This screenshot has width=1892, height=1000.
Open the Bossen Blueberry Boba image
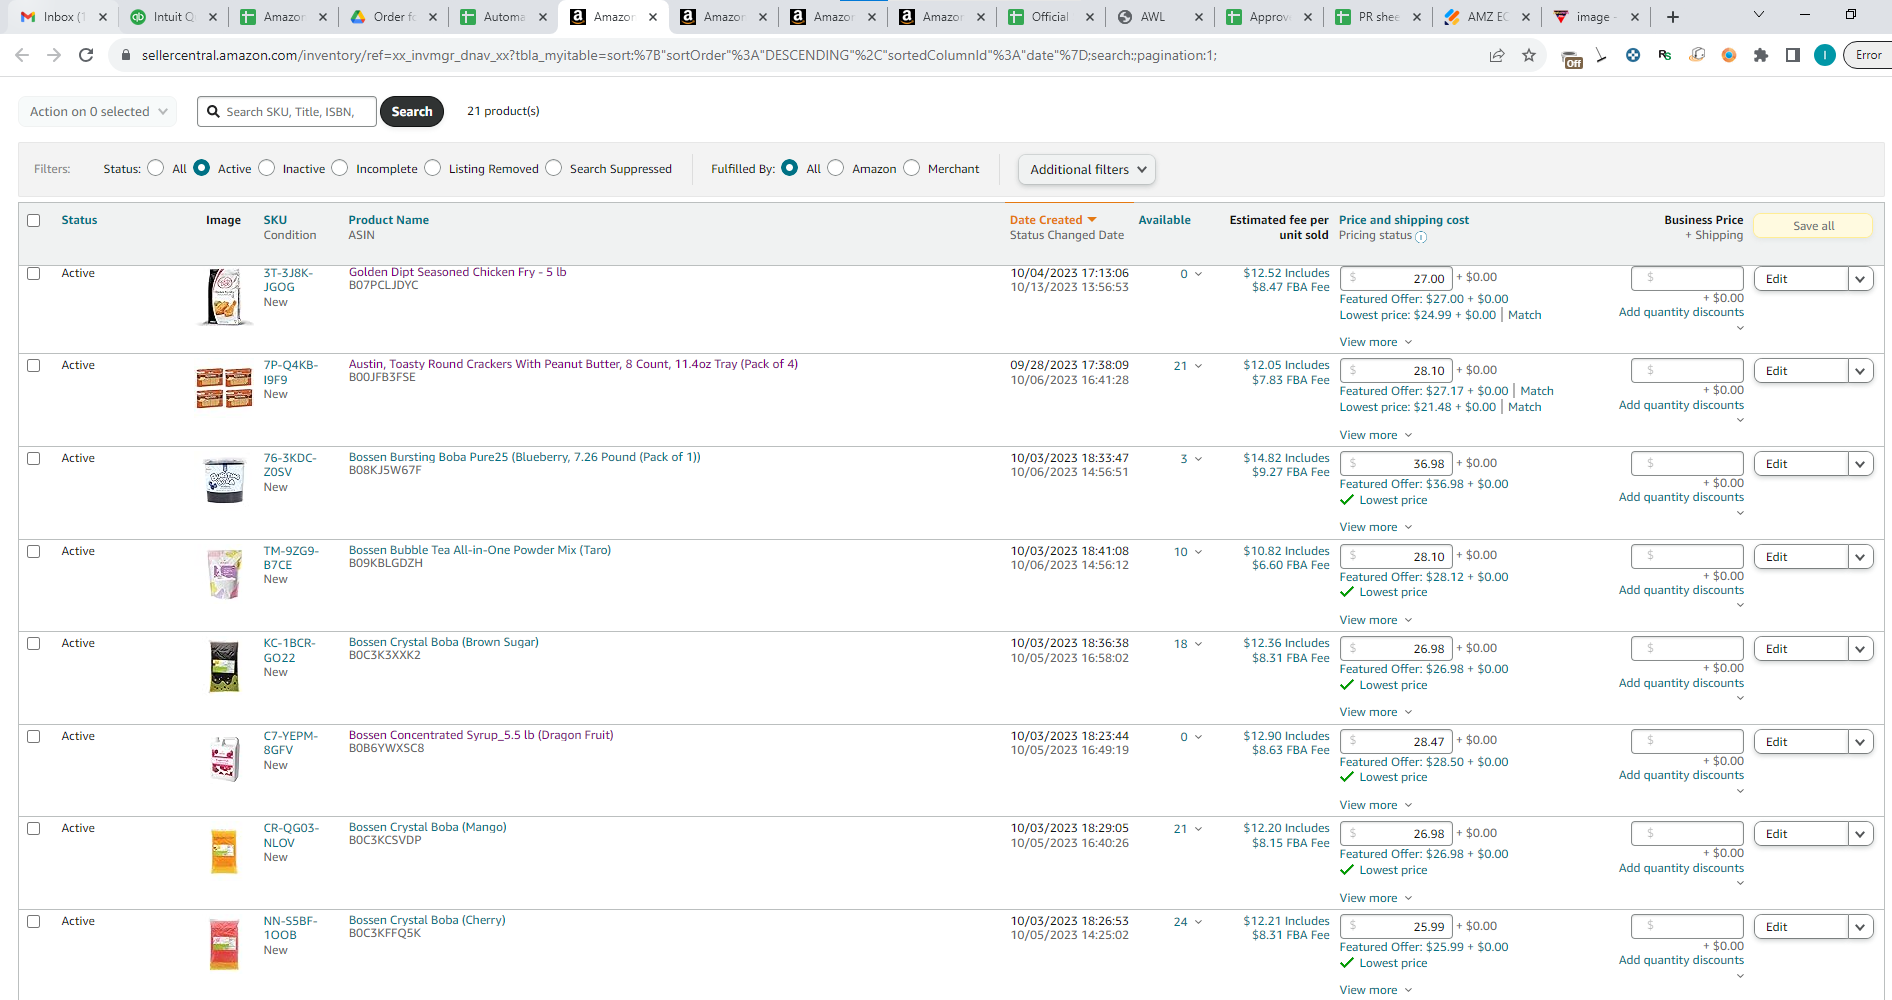pyautogui.click(x=224, y=480)
